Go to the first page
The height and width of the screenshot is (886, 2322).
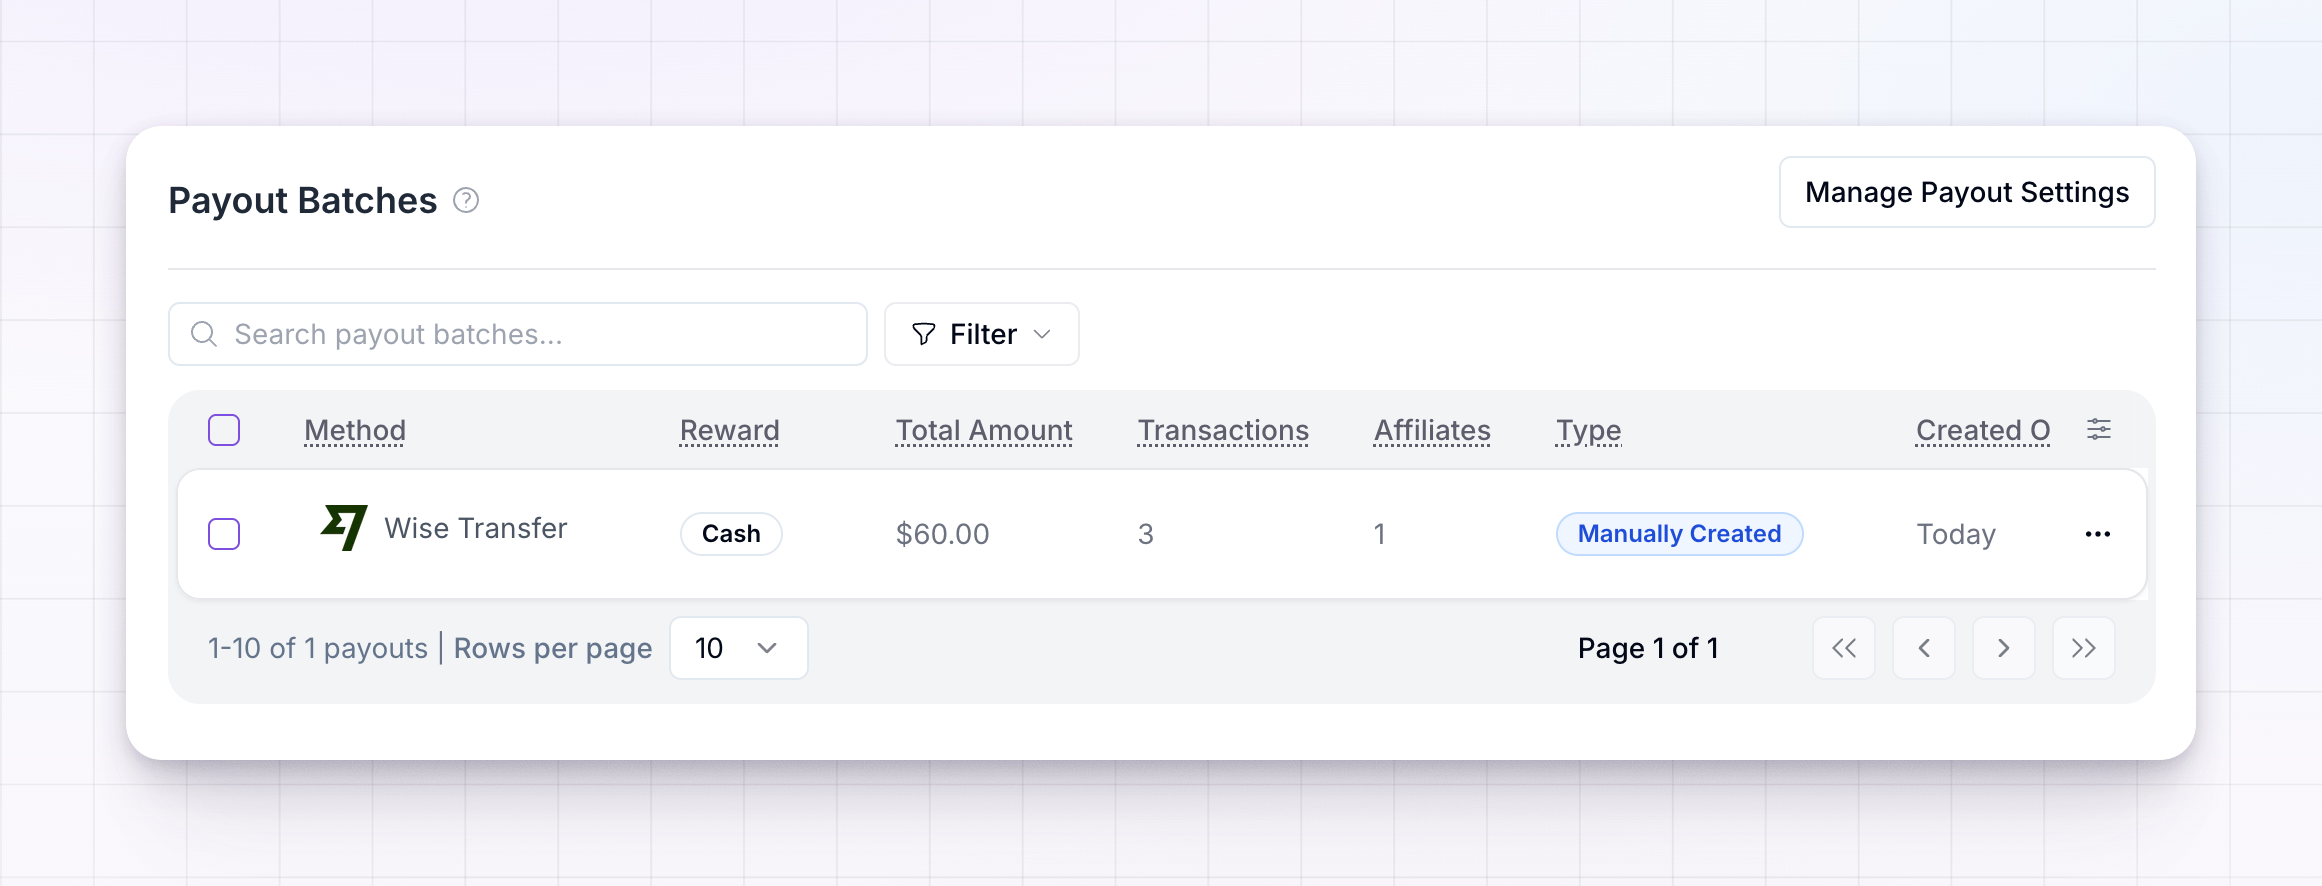(1844, 648)
